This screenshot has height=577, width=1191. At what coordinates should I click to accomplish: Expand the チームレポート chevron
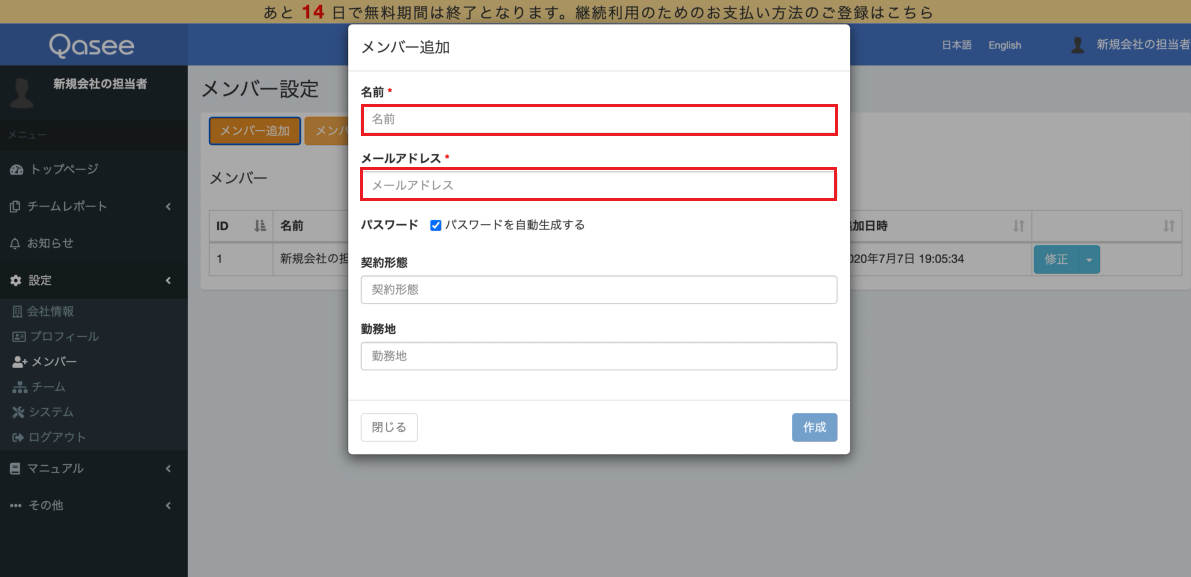tap(169, 207)
